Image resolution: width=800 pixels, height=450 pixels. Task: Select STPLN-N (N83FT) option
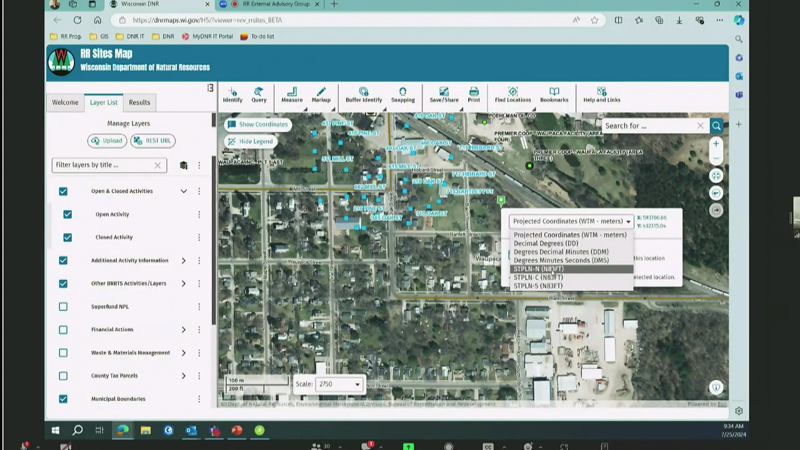click(x=571, y=269)
